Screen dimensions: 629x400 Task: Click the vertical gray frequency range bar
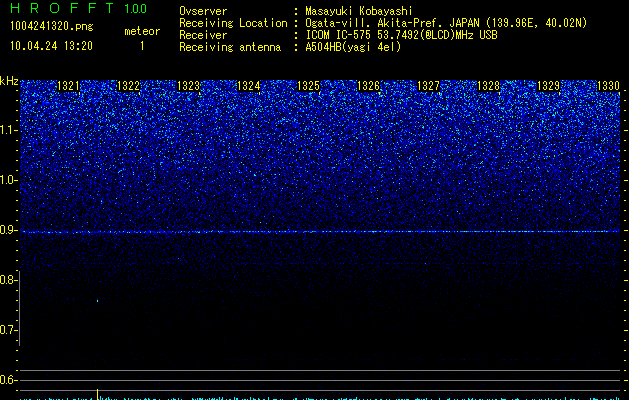tap(20, 308)
